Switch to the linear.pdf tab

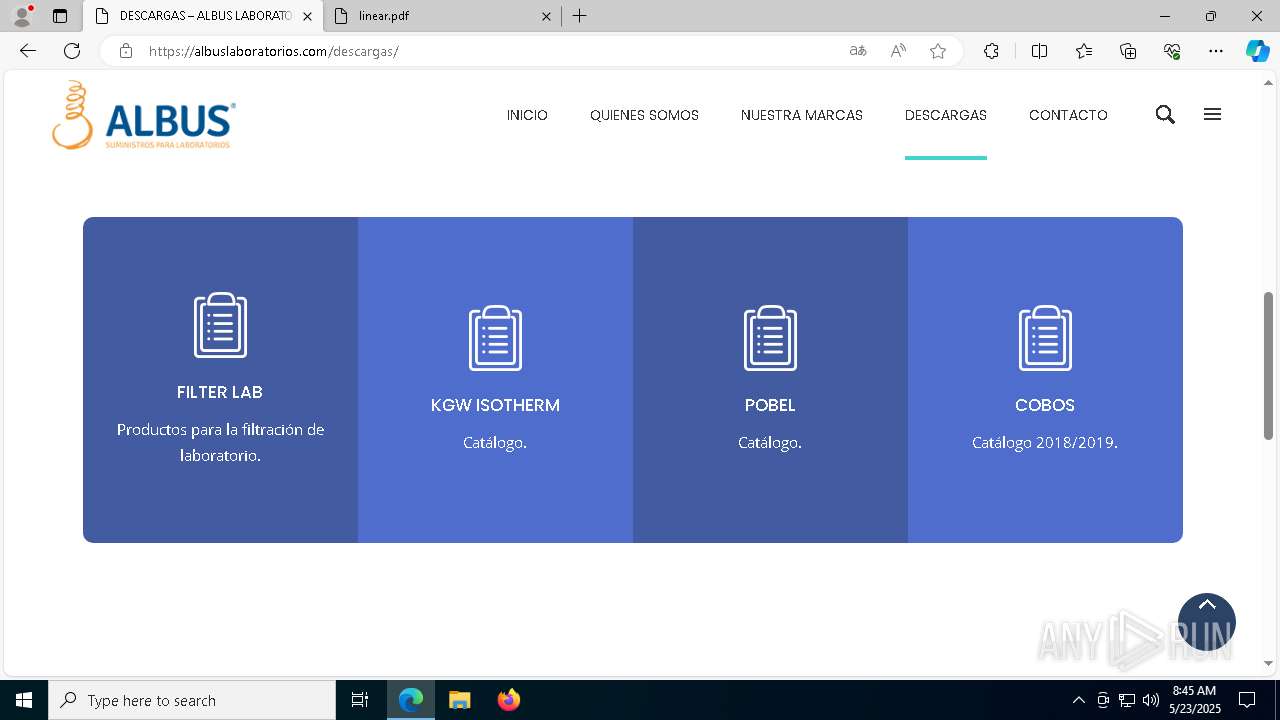pos(443,16)
